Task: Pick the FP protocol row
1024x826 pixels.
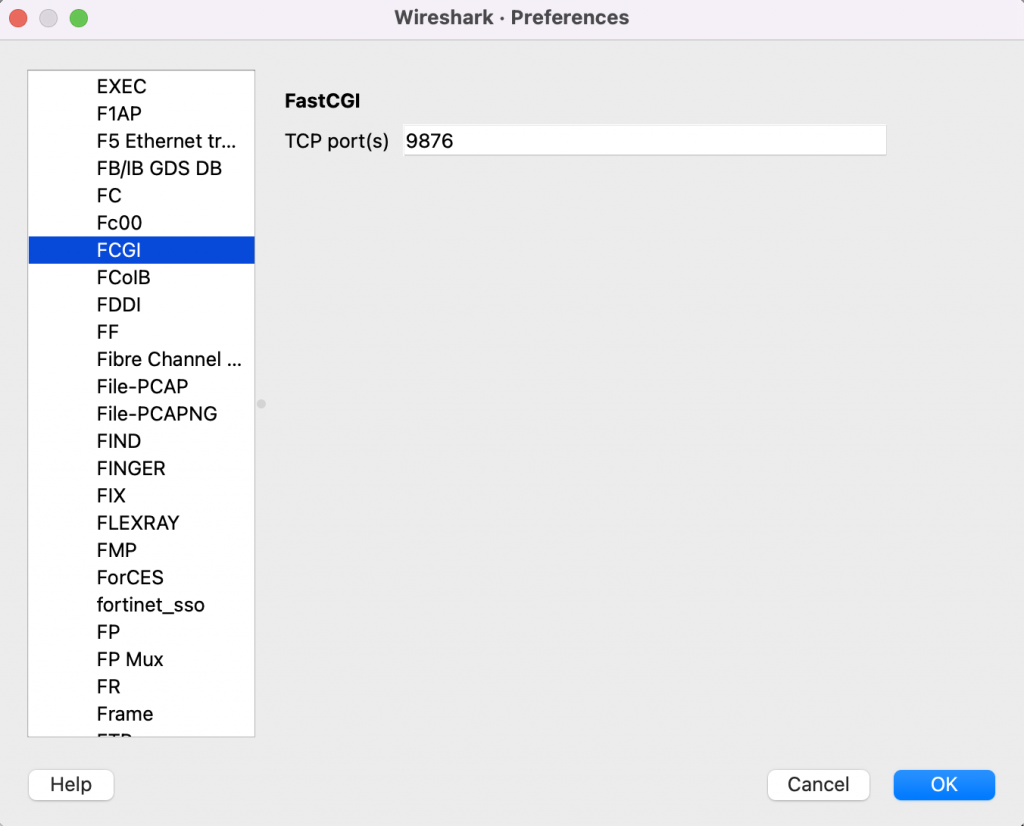Action: click(142, 633)
